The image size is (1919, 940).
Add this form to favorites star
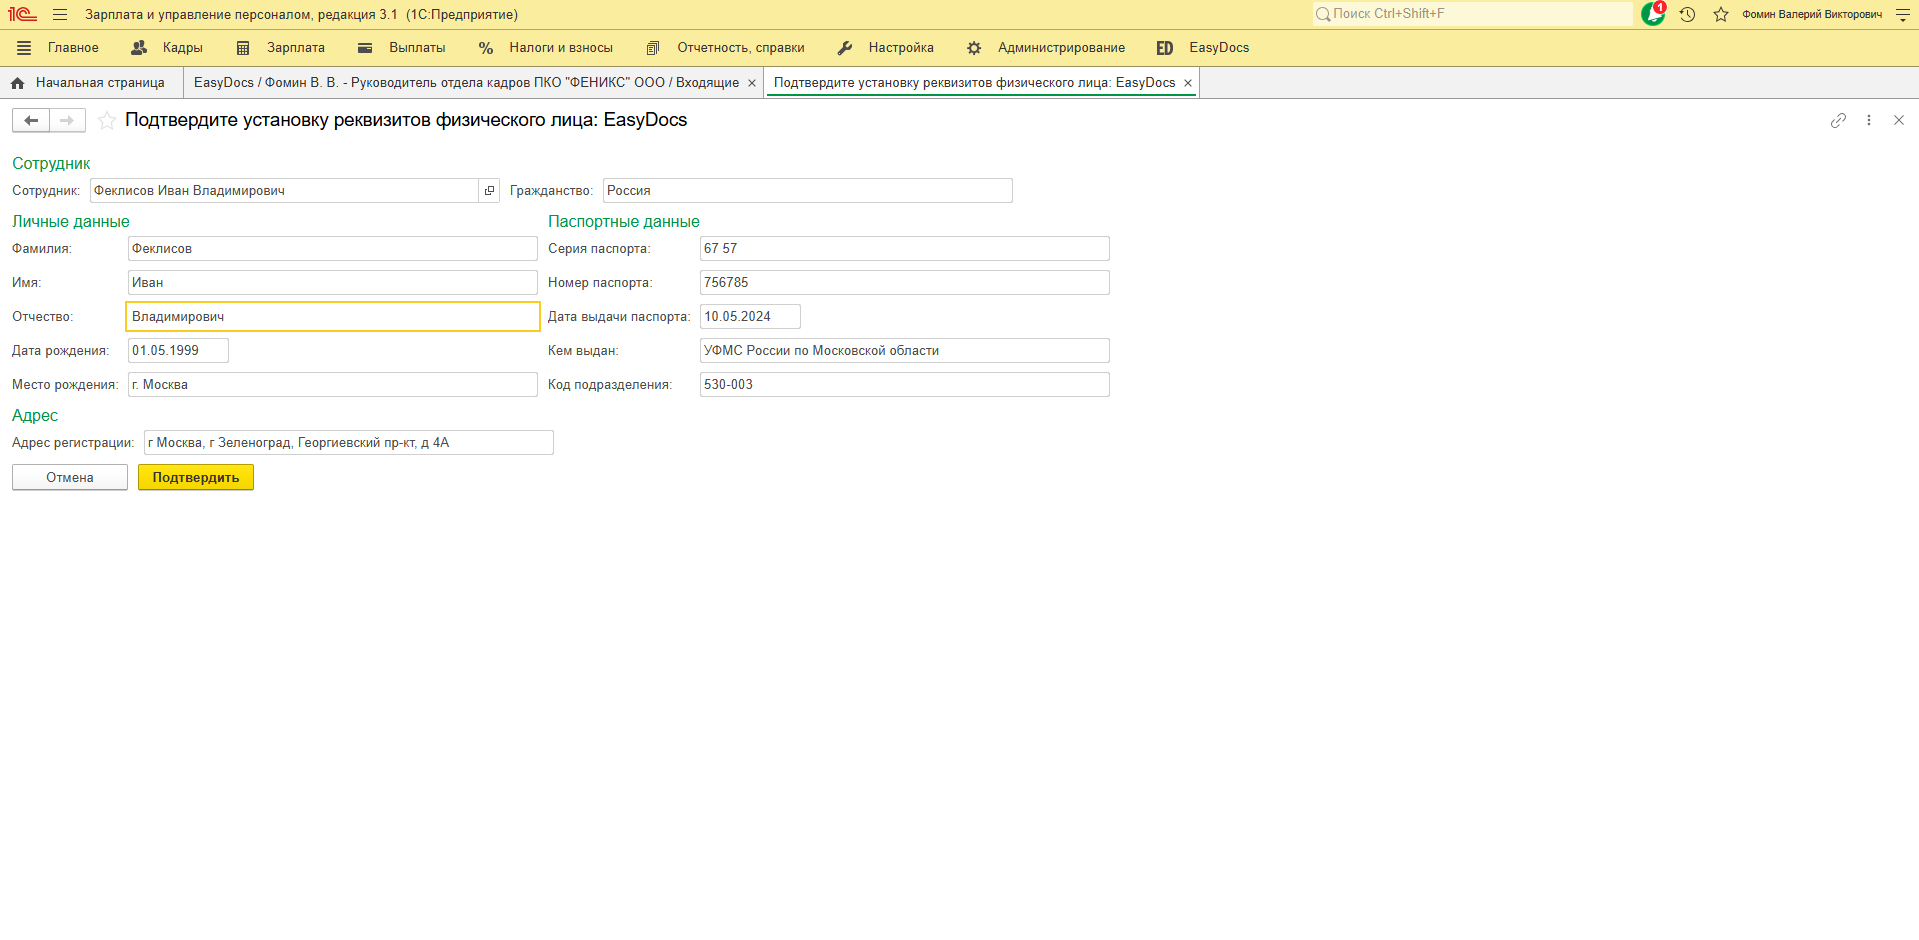coord(107,121)
